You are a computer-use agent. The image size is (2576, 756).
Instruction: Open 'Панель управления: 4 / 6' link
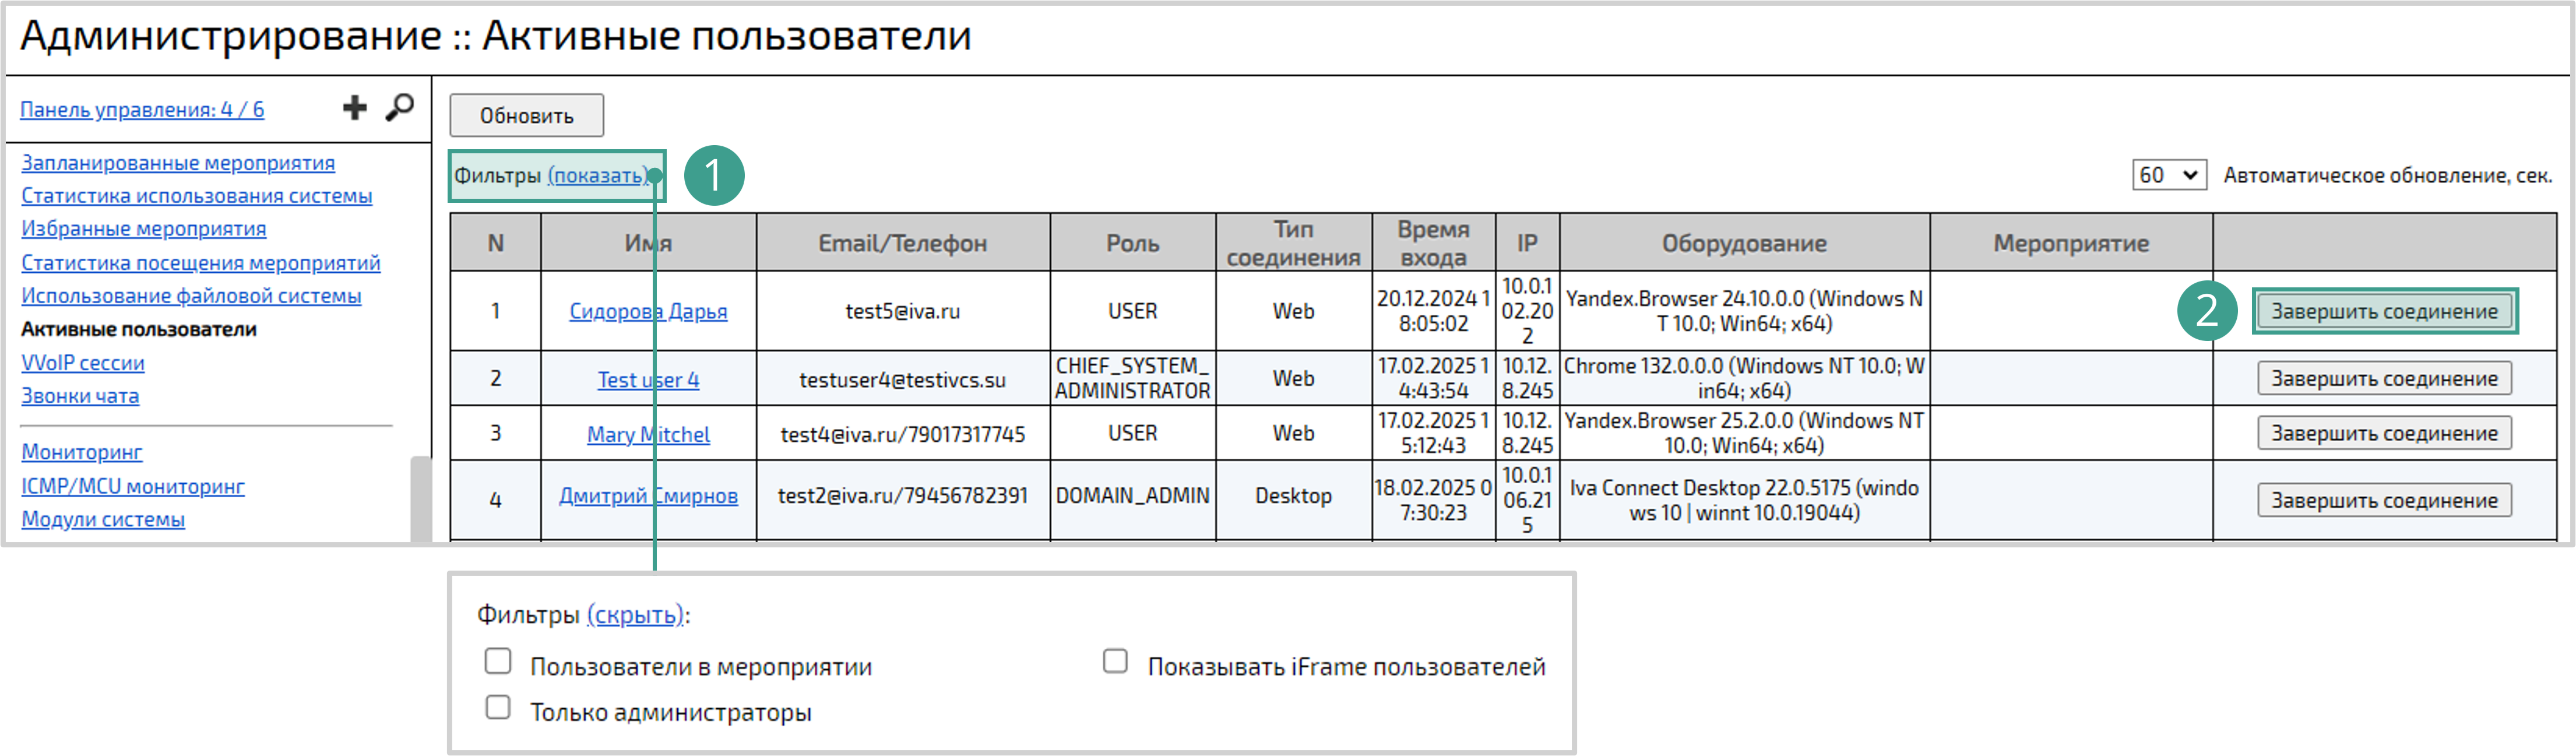point(142,110)
